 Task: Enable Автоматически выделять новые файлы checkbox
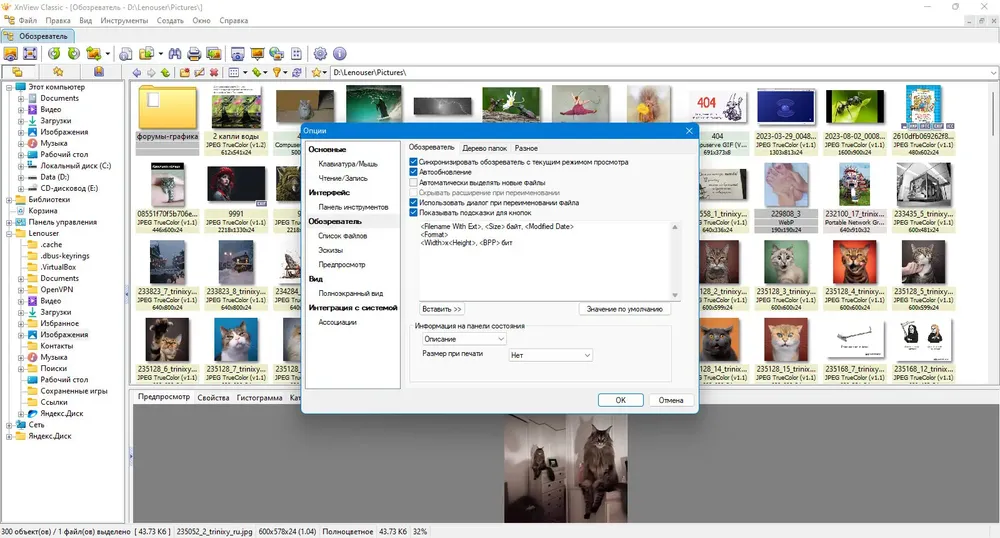[x=413, y=182]
